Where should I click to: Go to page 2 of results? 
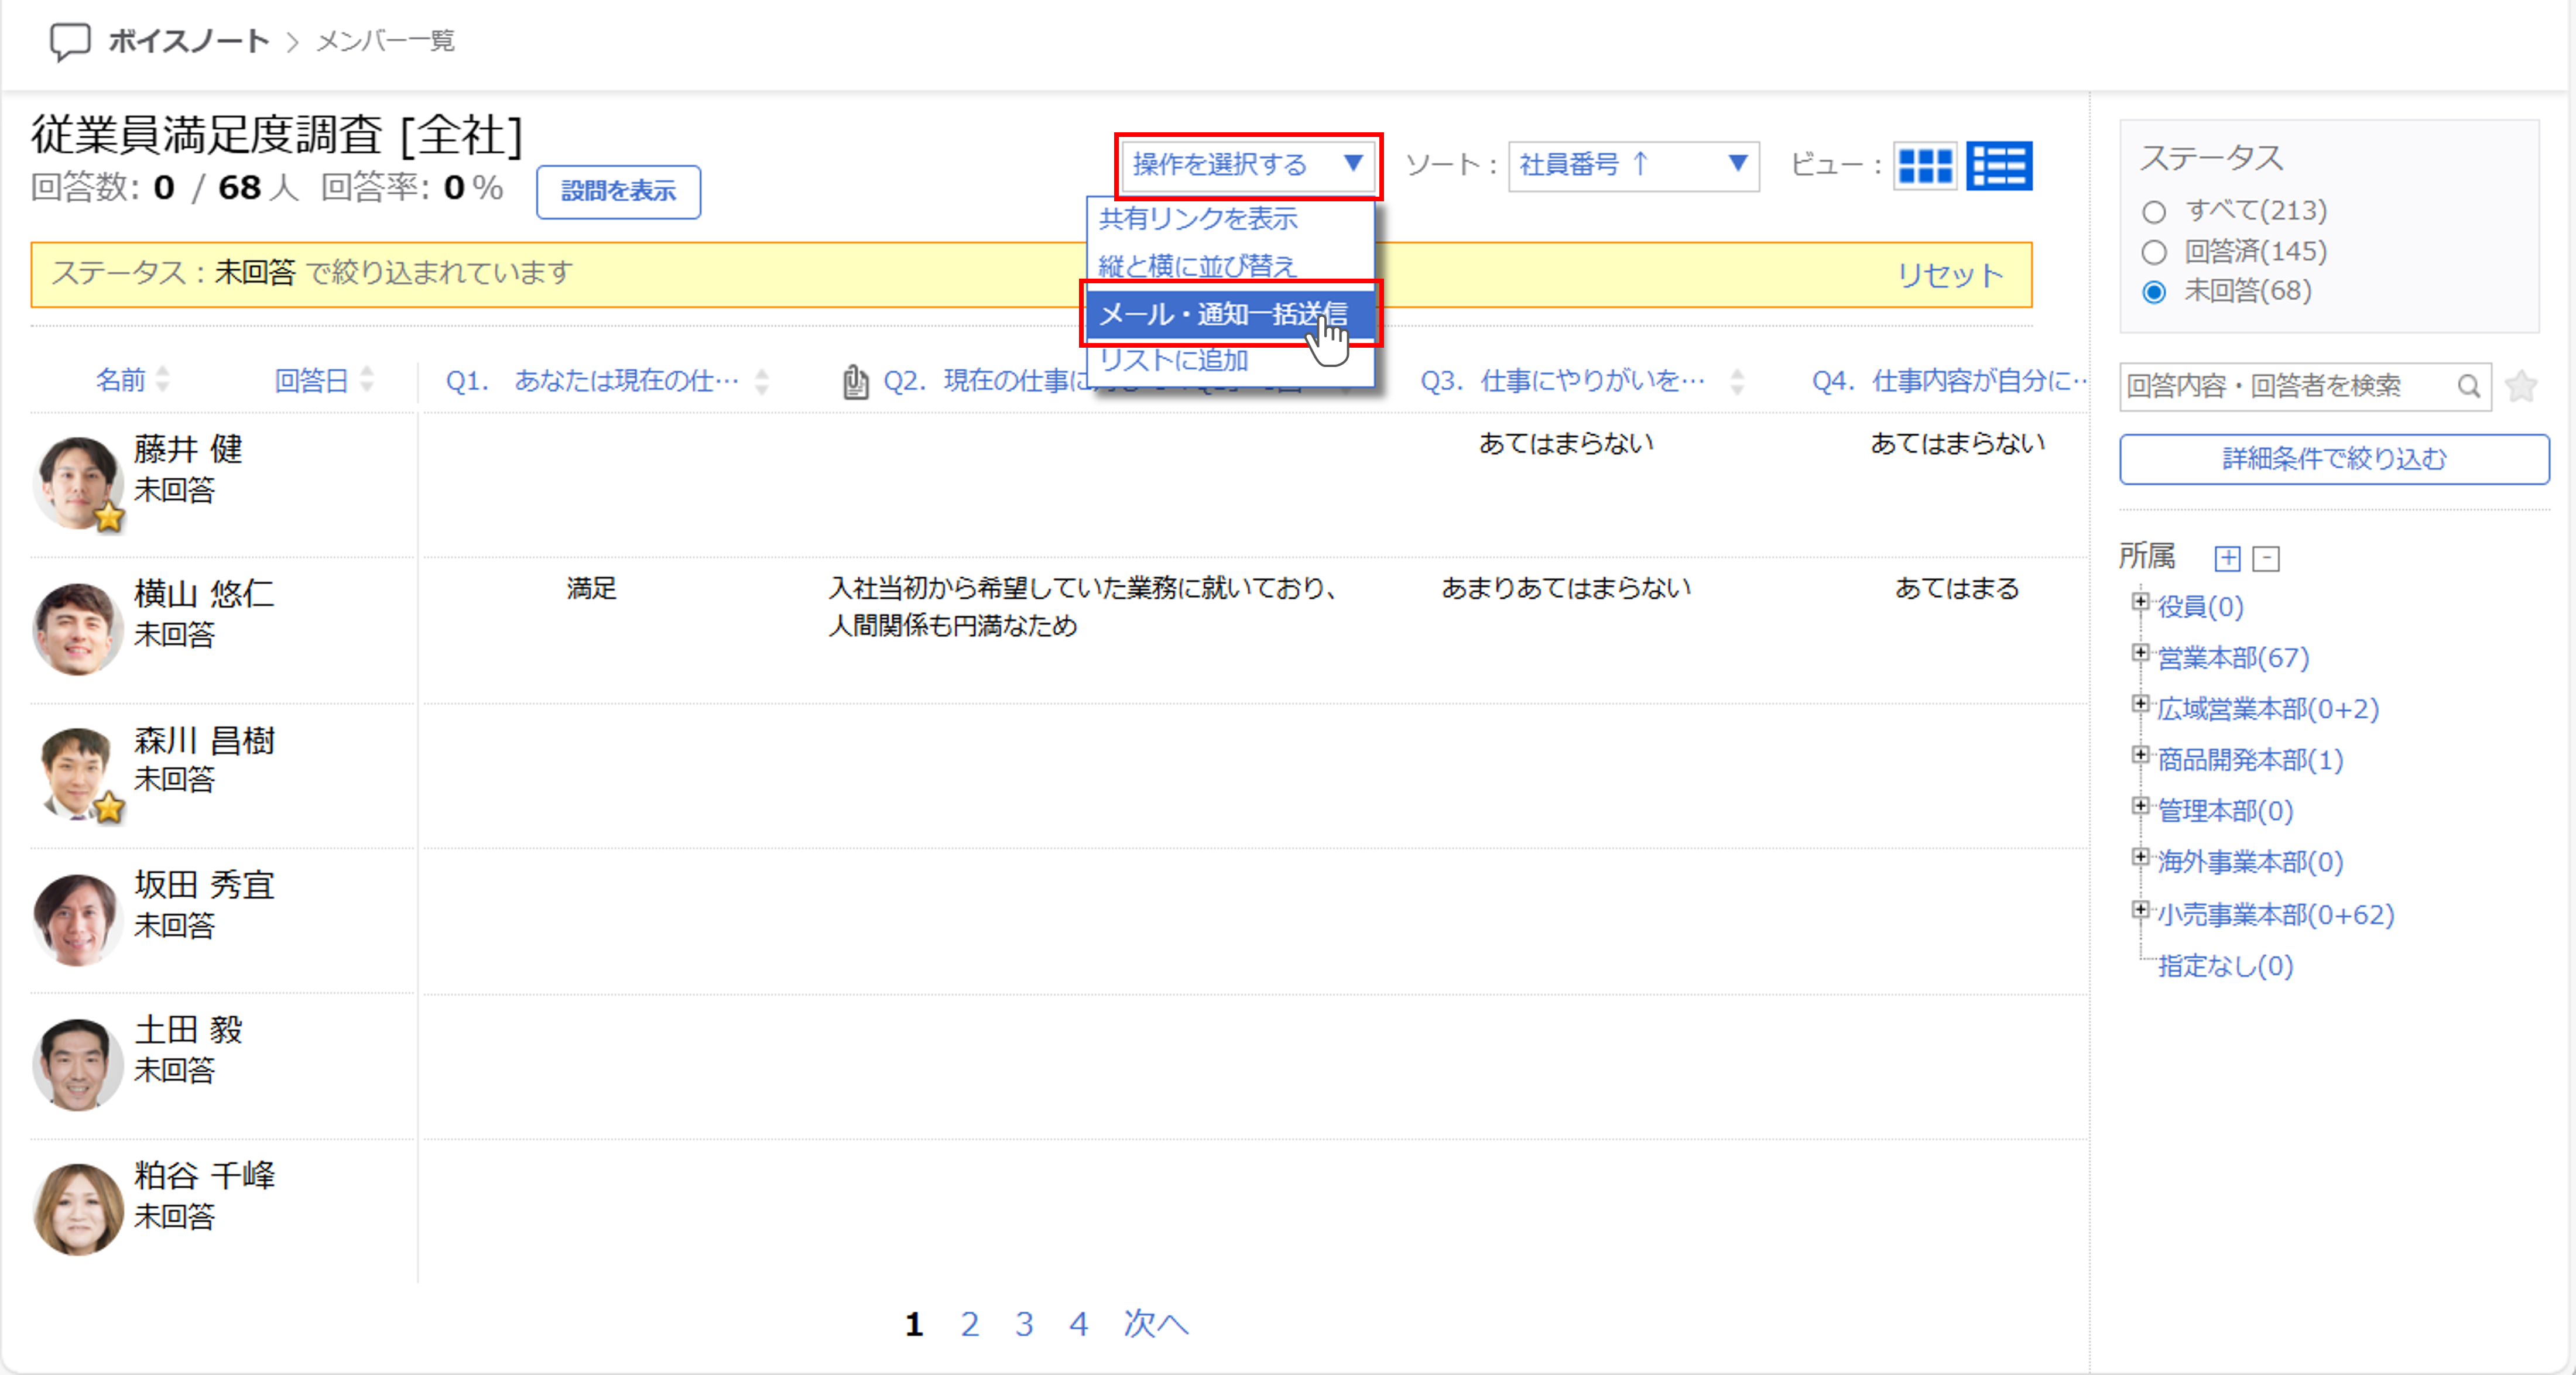(x=969, y=1324)
